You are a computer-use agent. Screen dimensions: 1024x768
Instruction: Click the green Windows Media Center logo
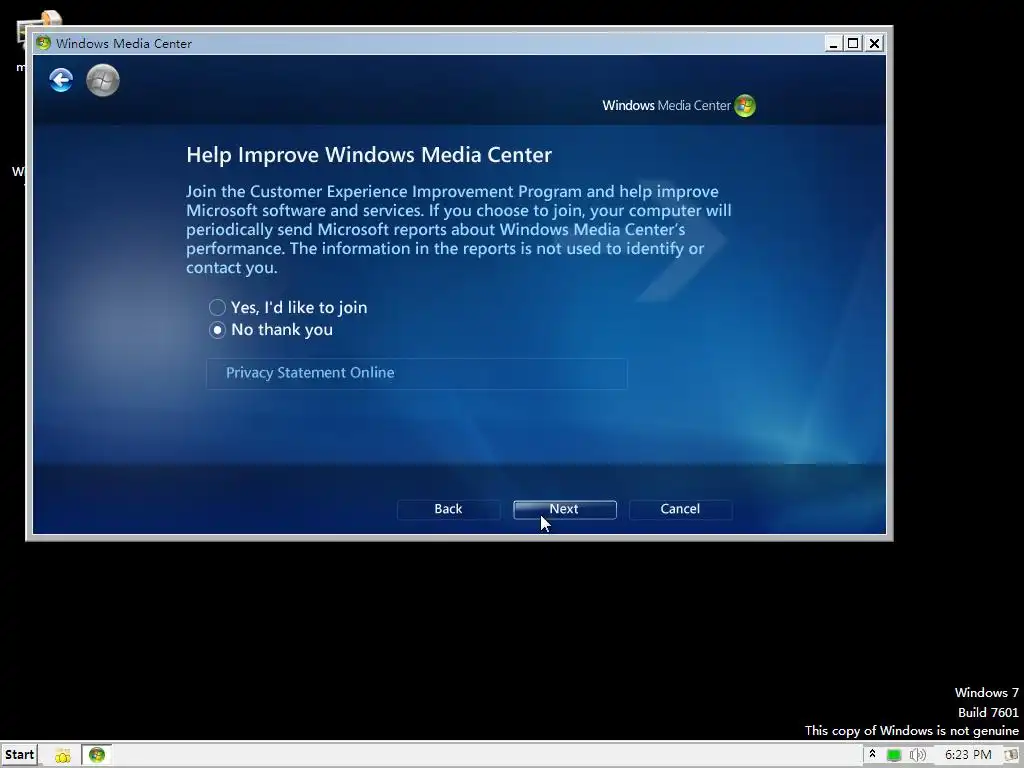745,105
